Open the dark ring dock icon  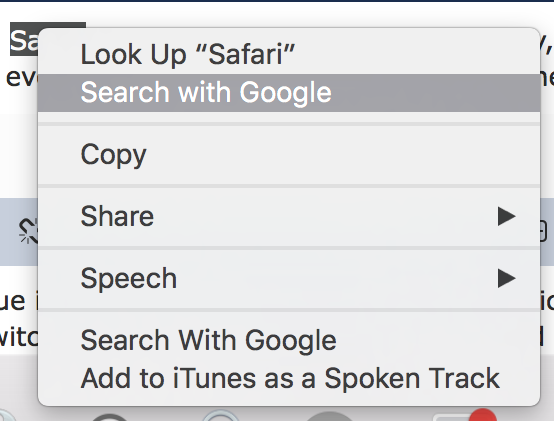tap(110, 417)
